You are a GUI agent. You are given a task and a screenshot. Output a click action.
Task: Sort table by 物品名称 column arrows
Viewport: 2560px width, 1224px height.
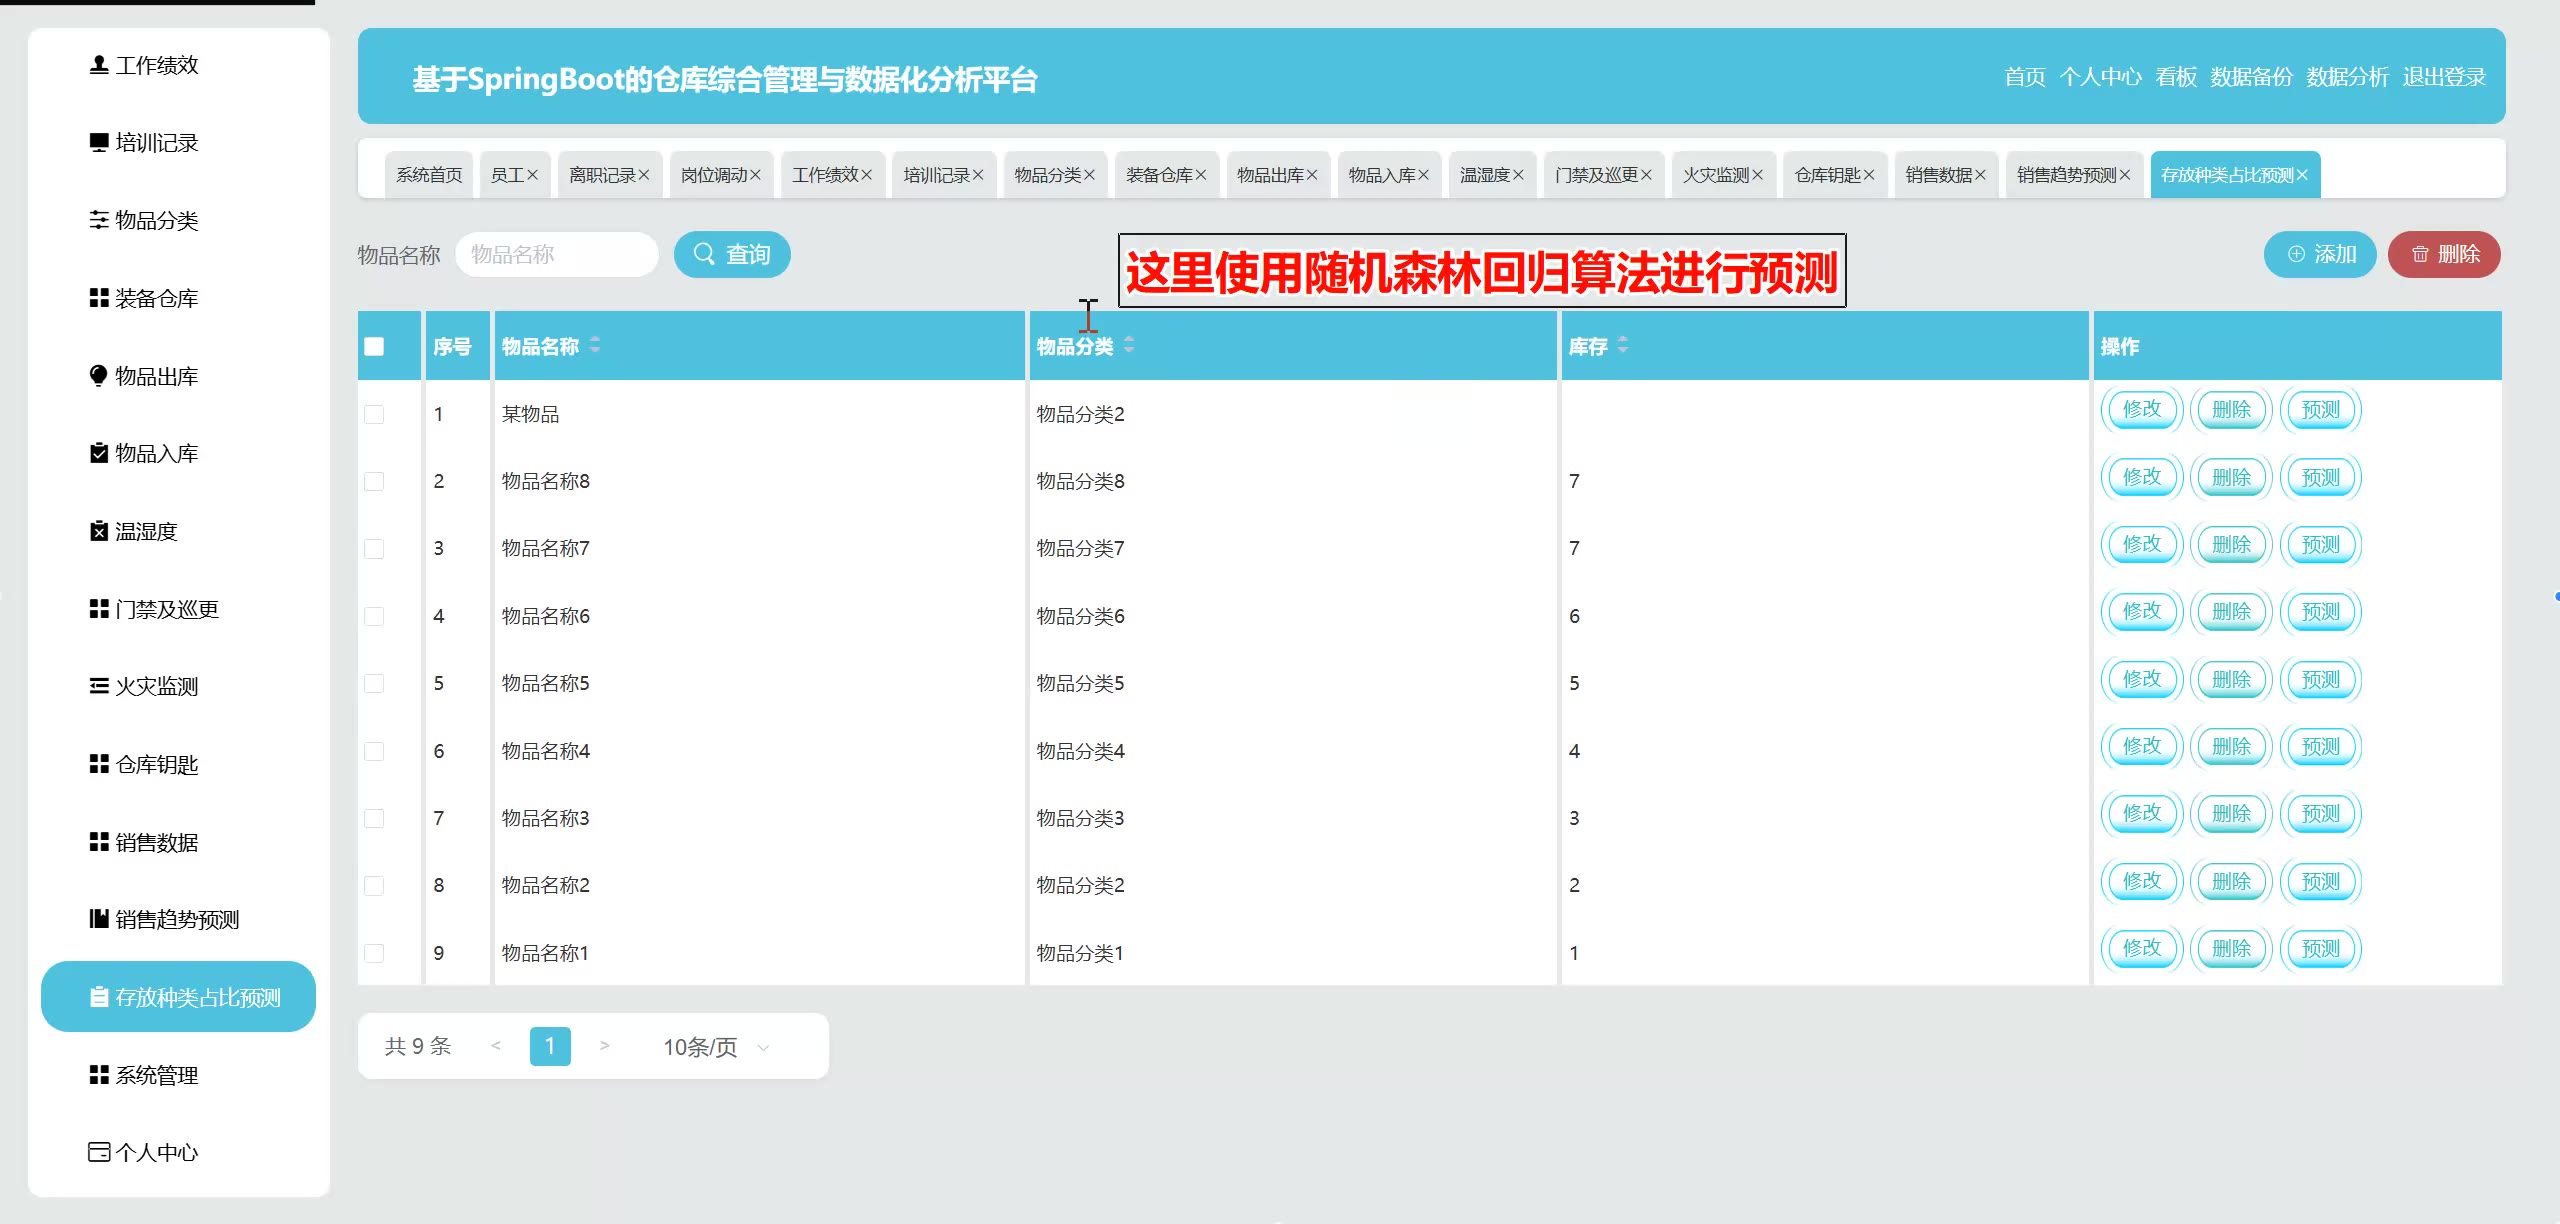(595, 345)
